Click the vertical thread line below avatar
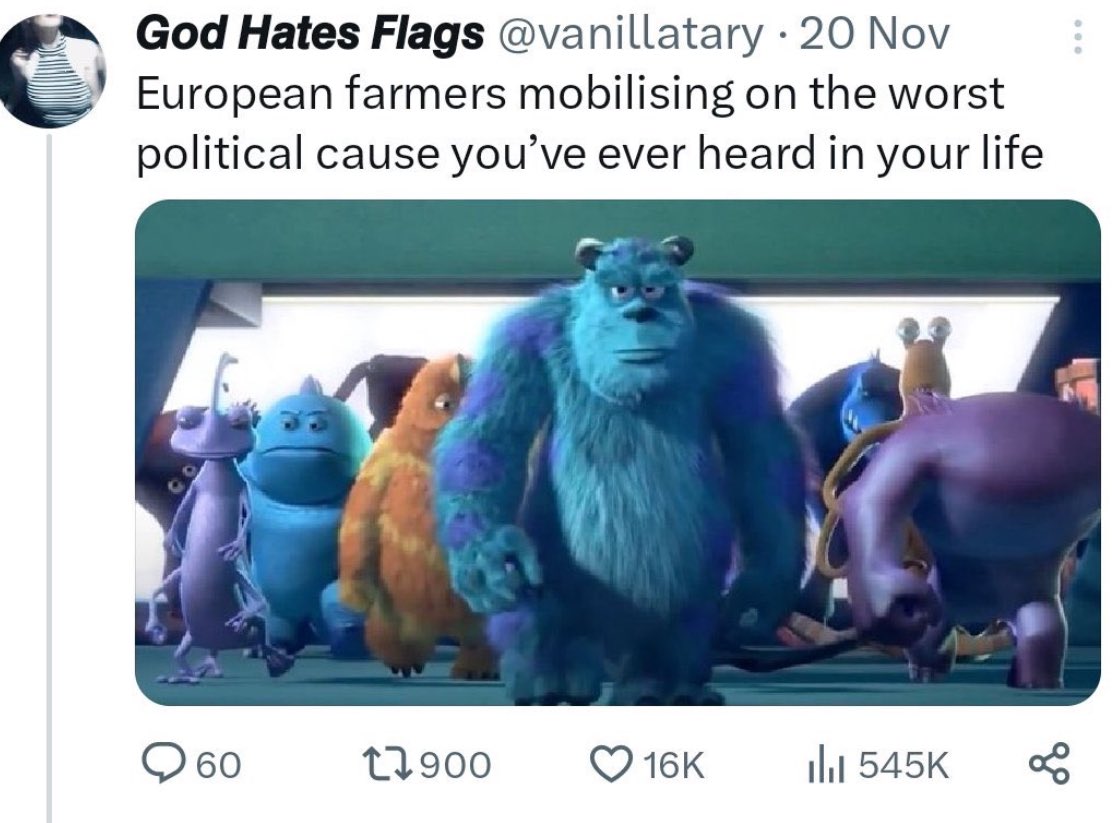 [x=50, y=479]
